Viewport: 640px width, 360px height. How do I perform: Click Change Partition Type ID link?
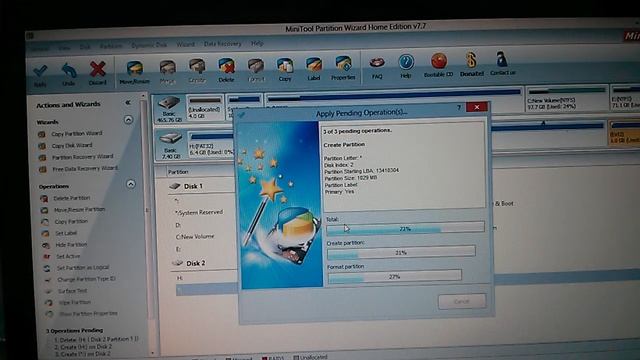[x=86, y=280]
